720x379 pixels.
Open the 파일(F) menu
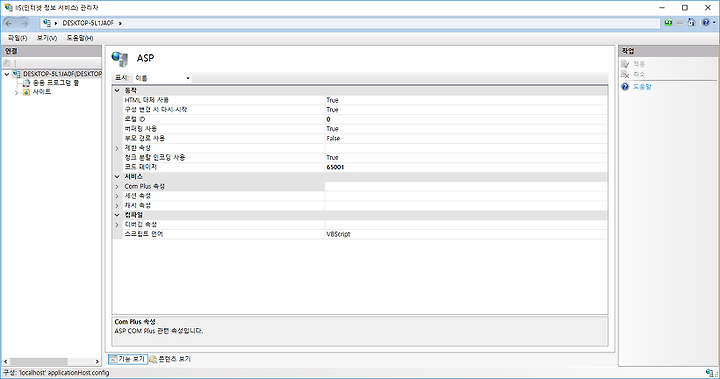(x=17, y=38)
